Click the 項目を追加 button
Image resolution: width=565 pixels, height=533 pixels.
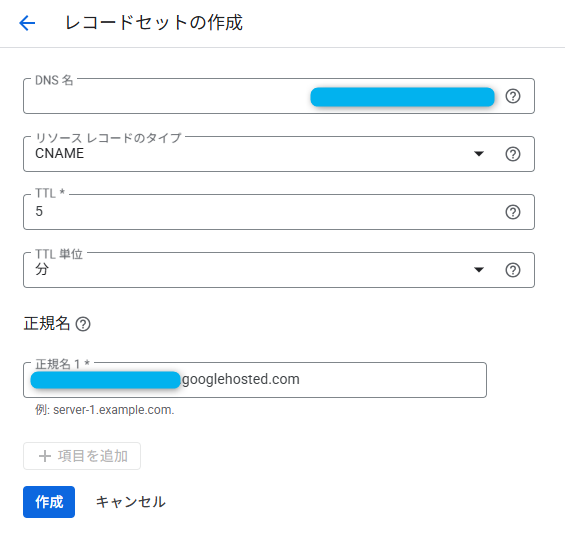(x=82, y=456)
